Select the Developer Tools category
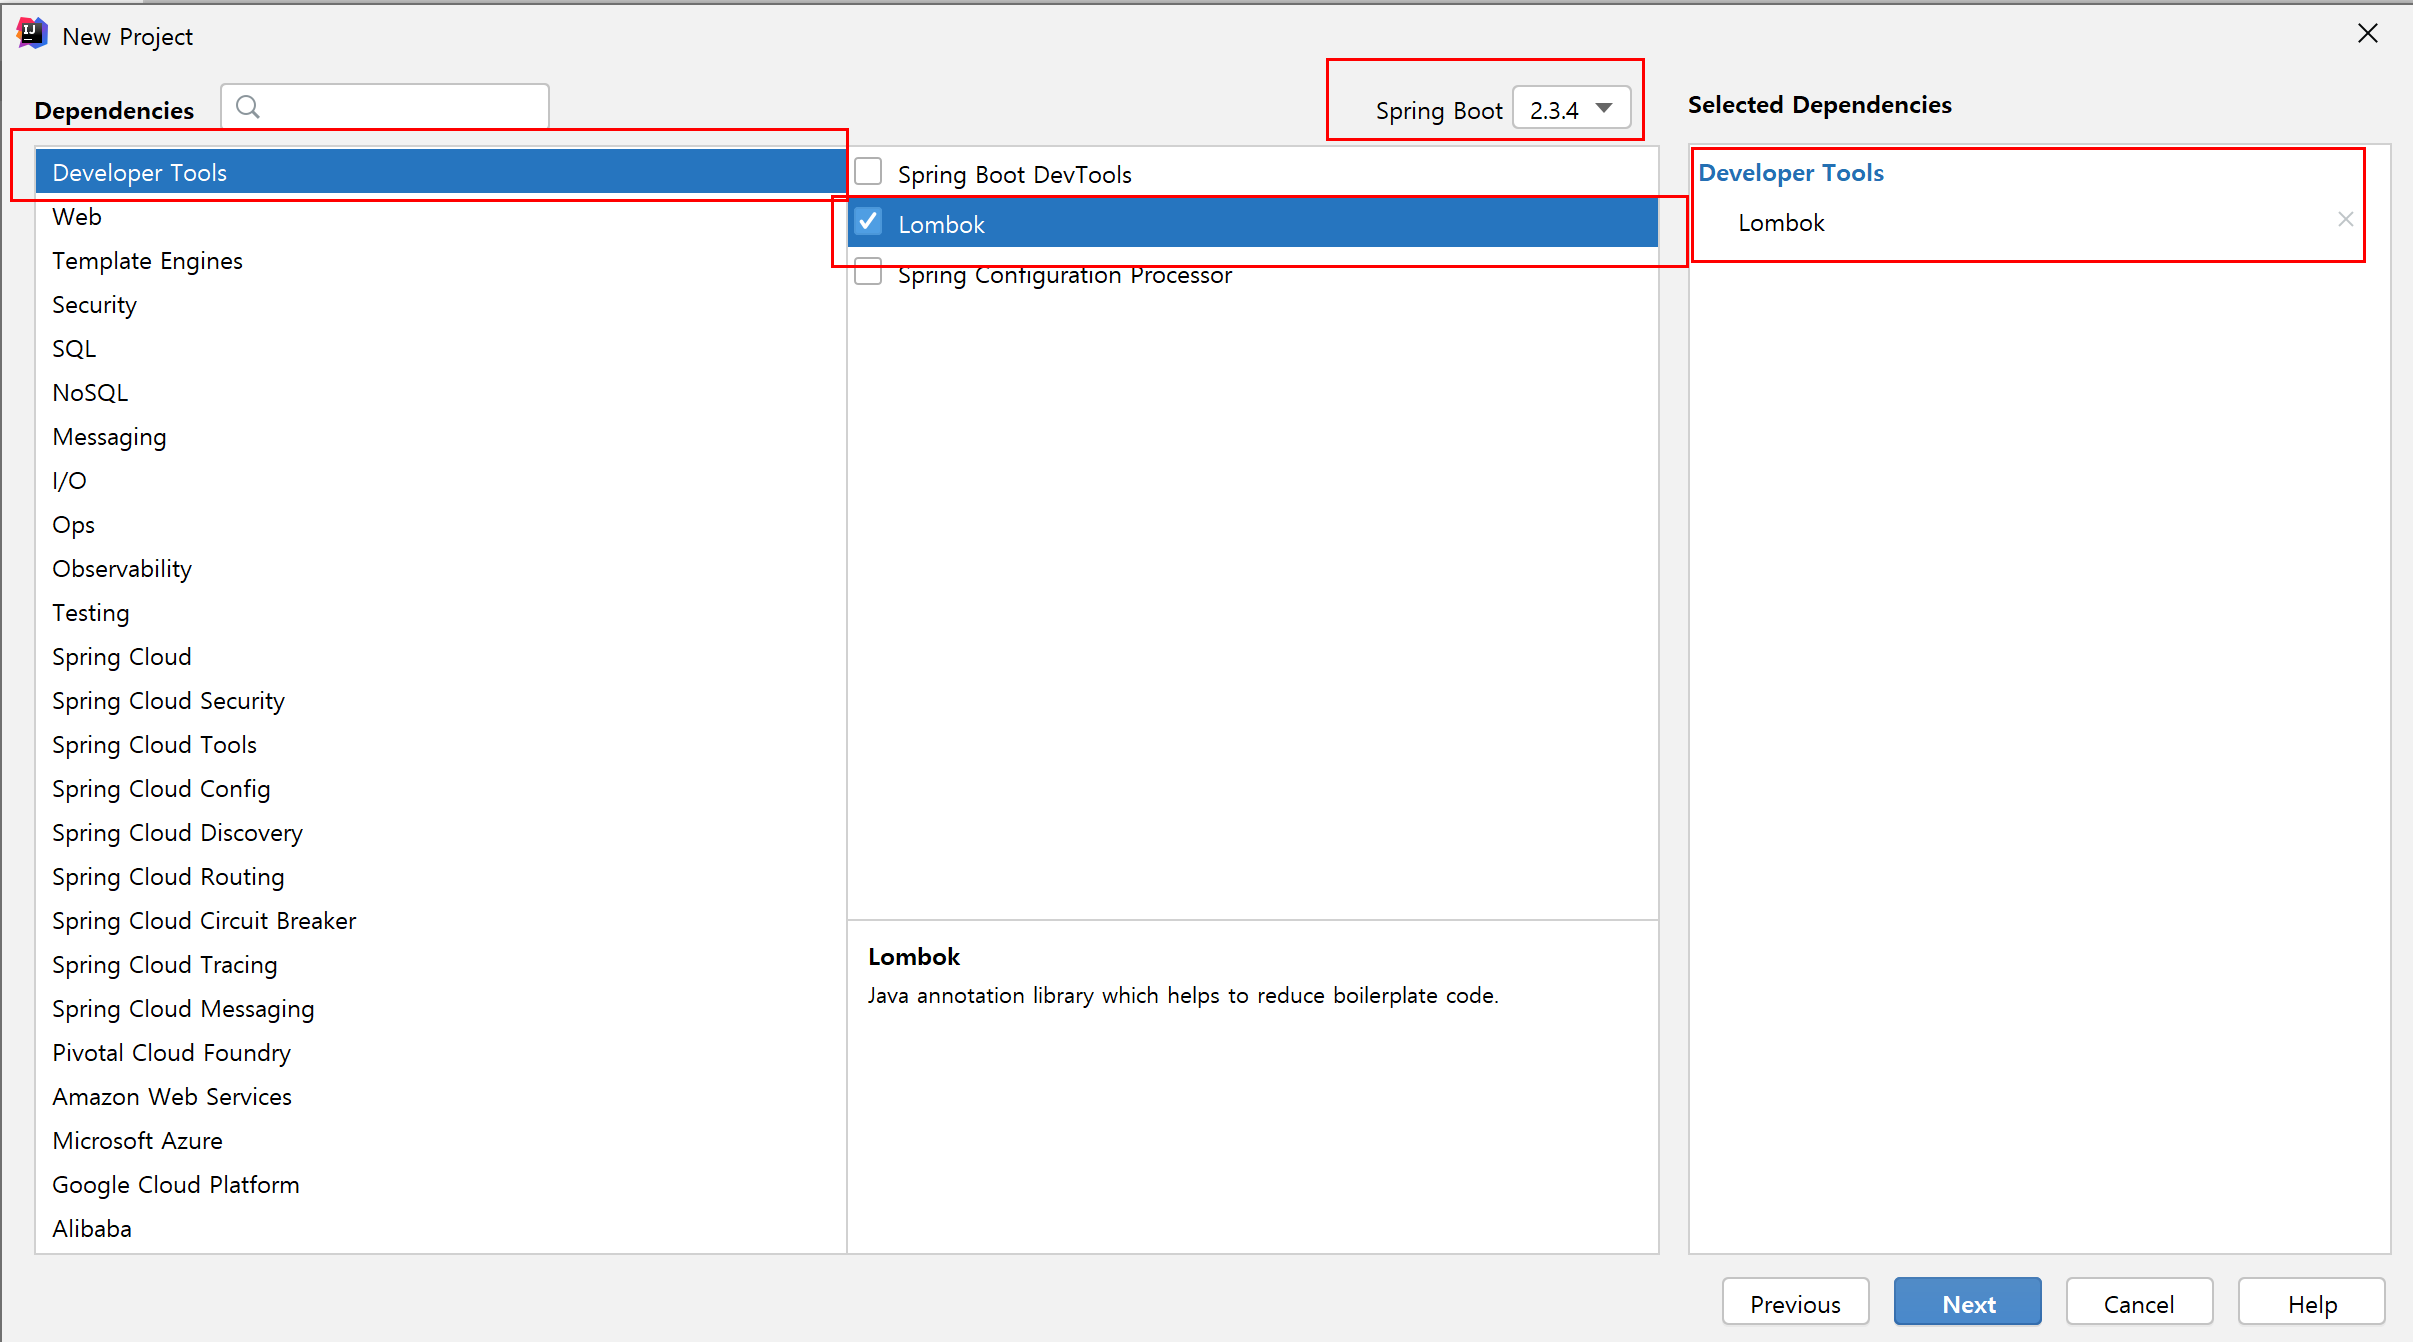 click(441, 172)
